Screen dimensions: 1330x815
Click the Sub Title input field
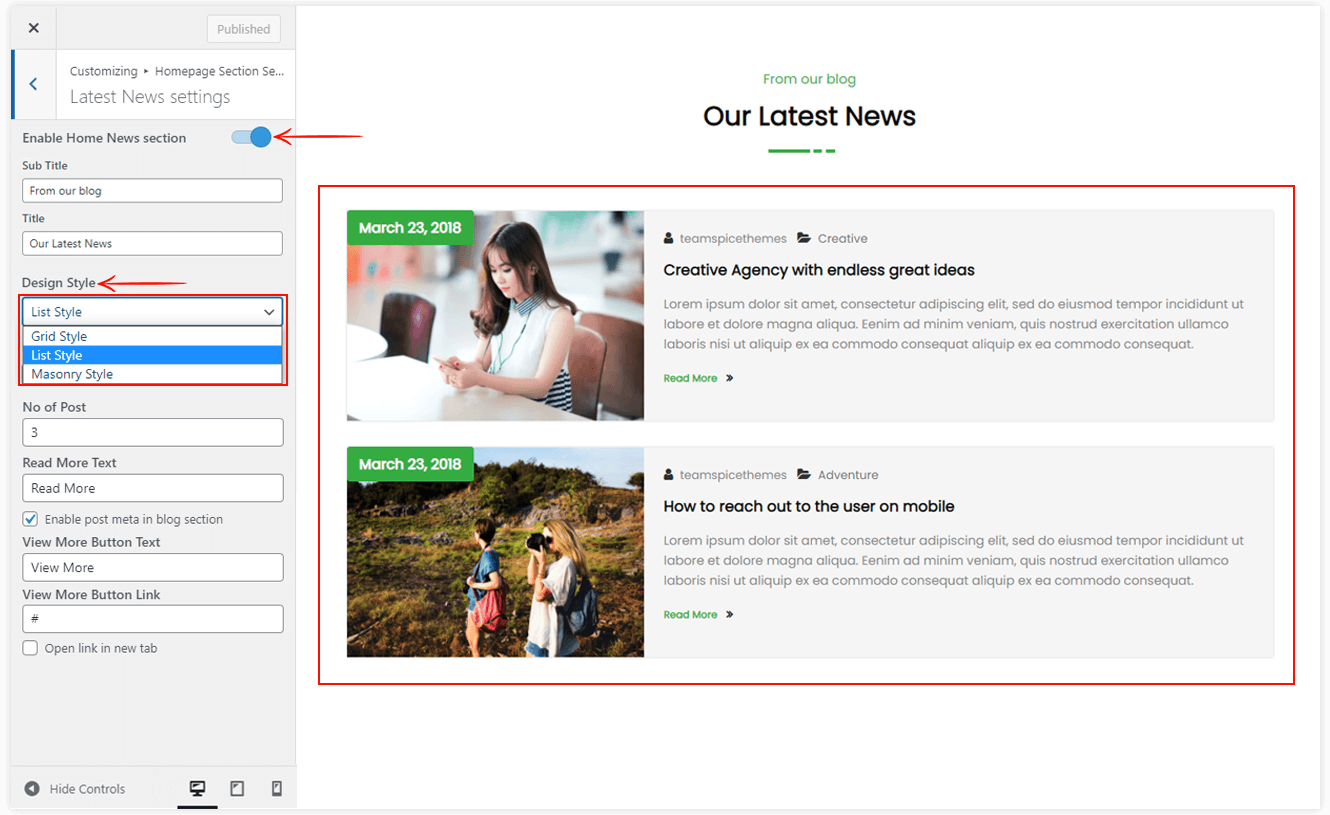tap(152, 190)
